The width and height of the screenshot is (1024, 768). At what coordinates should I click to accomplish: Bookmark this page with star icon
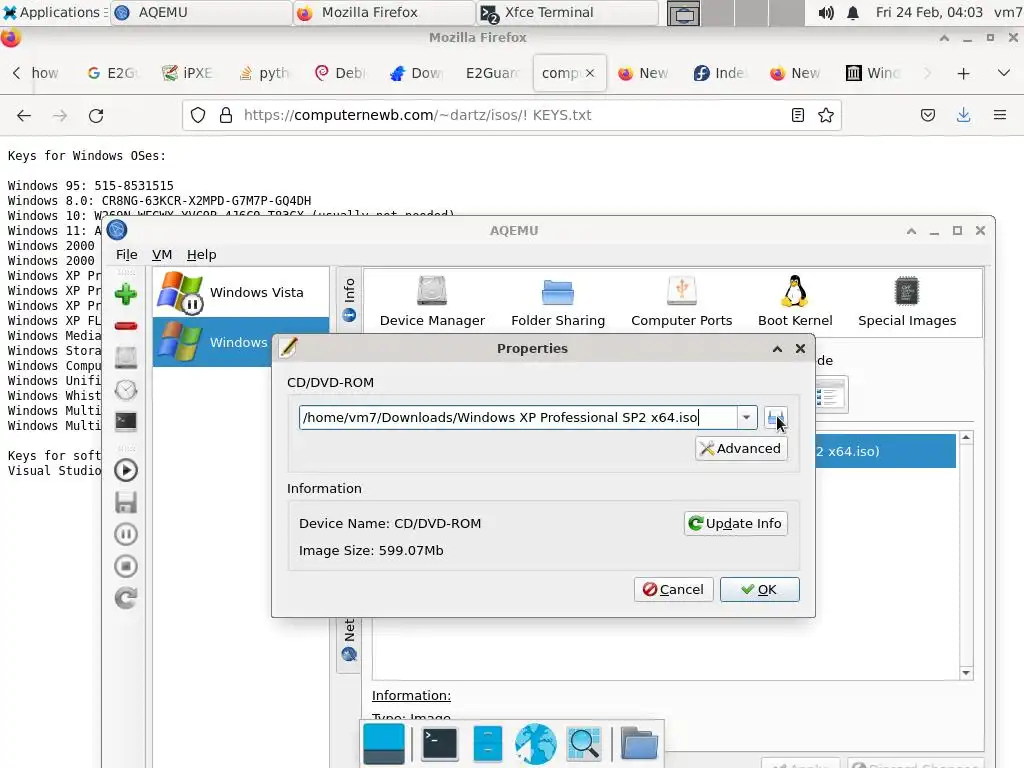click(x=825, y=116)
